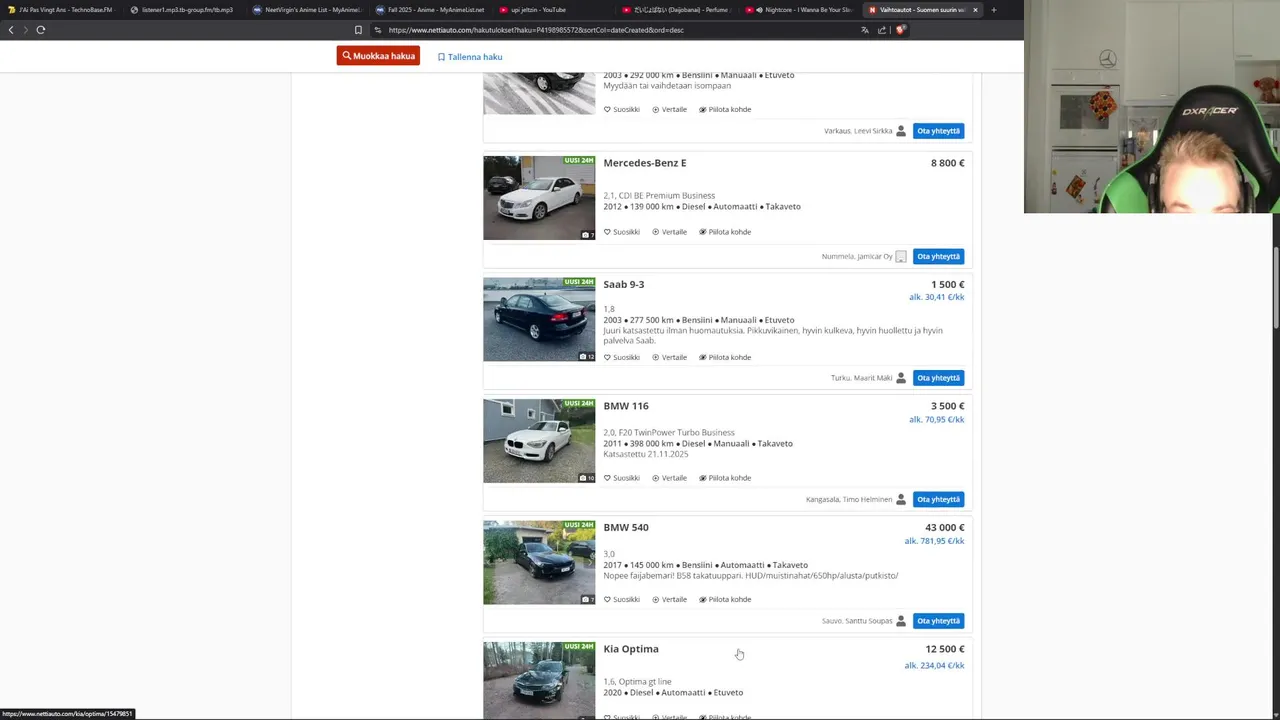Image resolution: width=1280 pixels, height=720 pixels.
Task: Click photo count icon on BMW 116 image
Action: coord(587,478)
